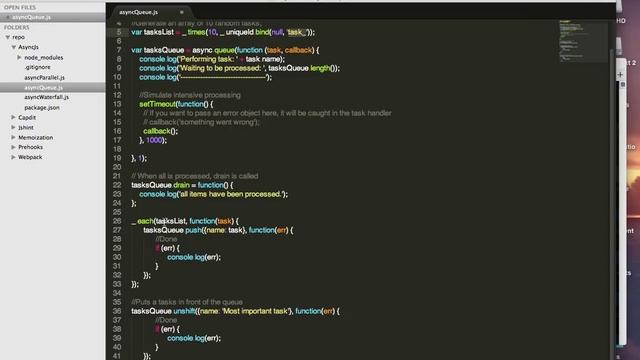Screen dimensions: 640x360
Task: Select asyncQueue.js in Asyncjs folder
Action: 44,87
